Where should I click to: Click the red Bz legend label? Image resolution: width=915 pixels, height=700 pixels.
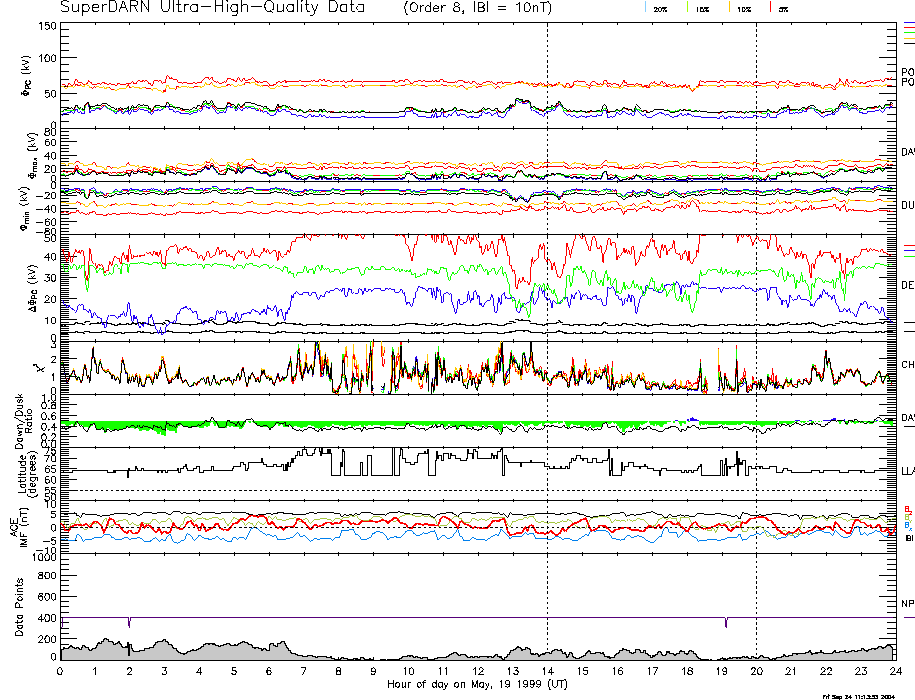point(908,509)
